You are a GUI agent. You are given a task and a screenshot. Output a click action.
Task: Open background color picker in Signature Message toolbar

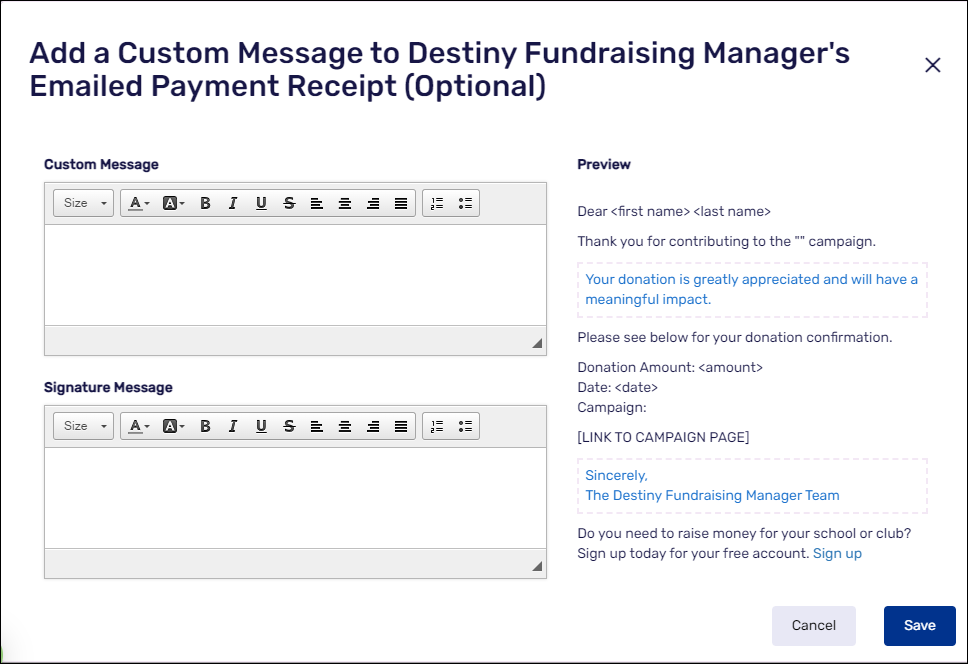[173, 426]
